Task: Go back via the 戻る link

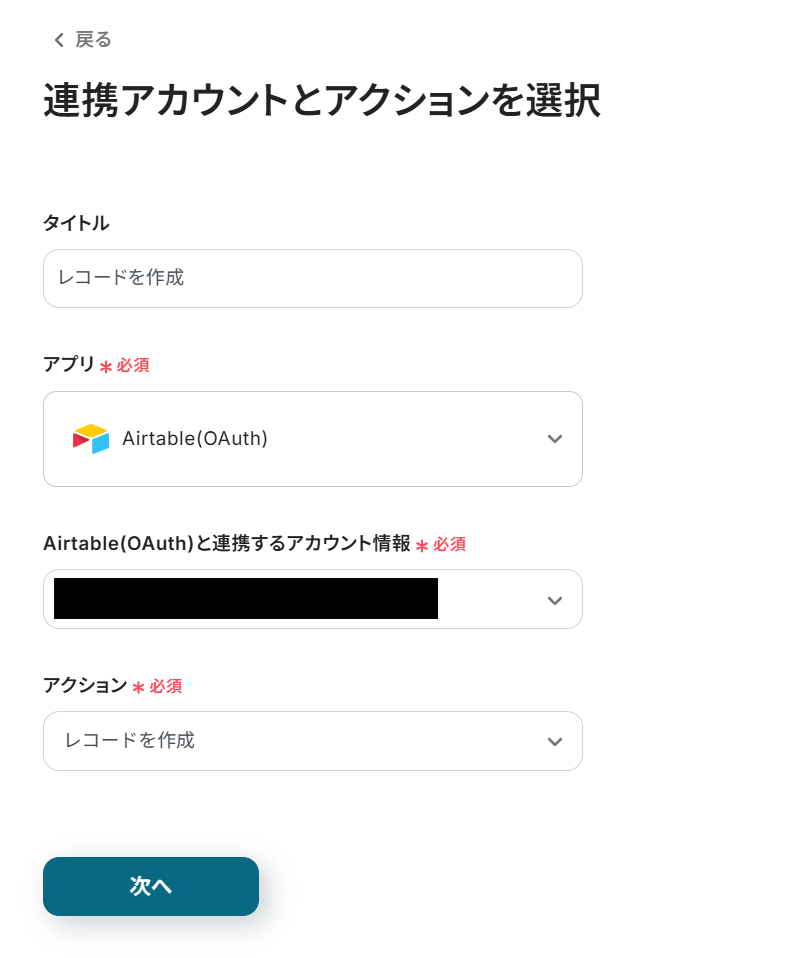Action: pos(93,40)
